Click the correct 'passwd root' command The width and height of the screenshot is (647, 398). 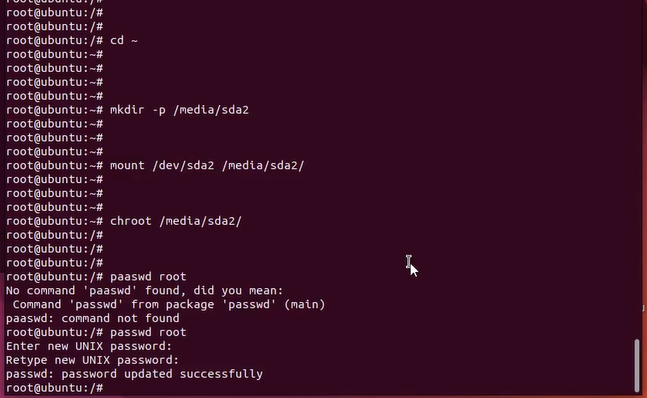148,332
